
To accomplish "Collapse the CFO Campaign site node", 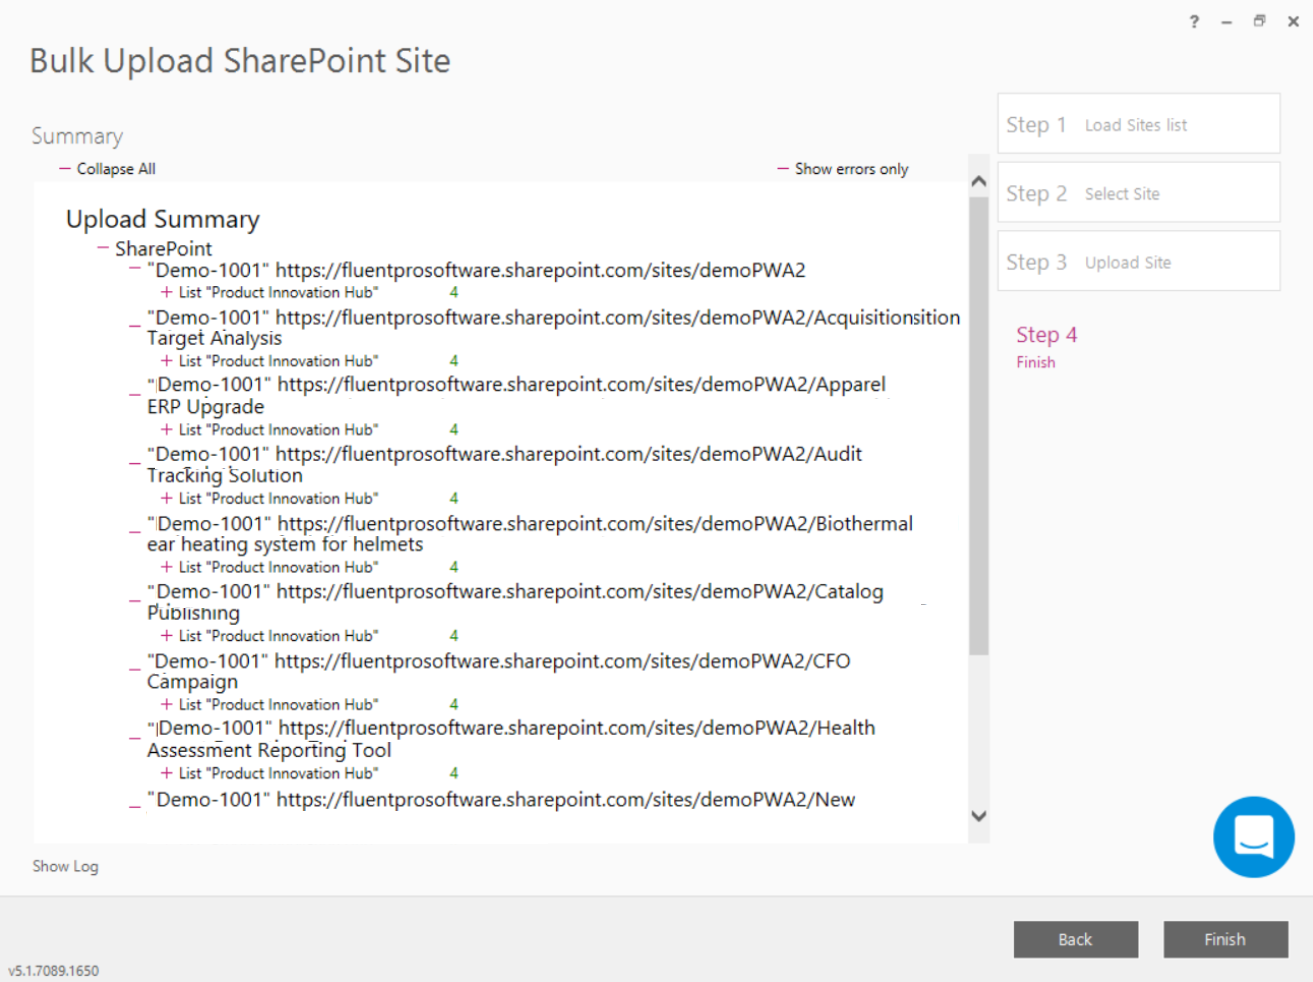I will point(135,669).
